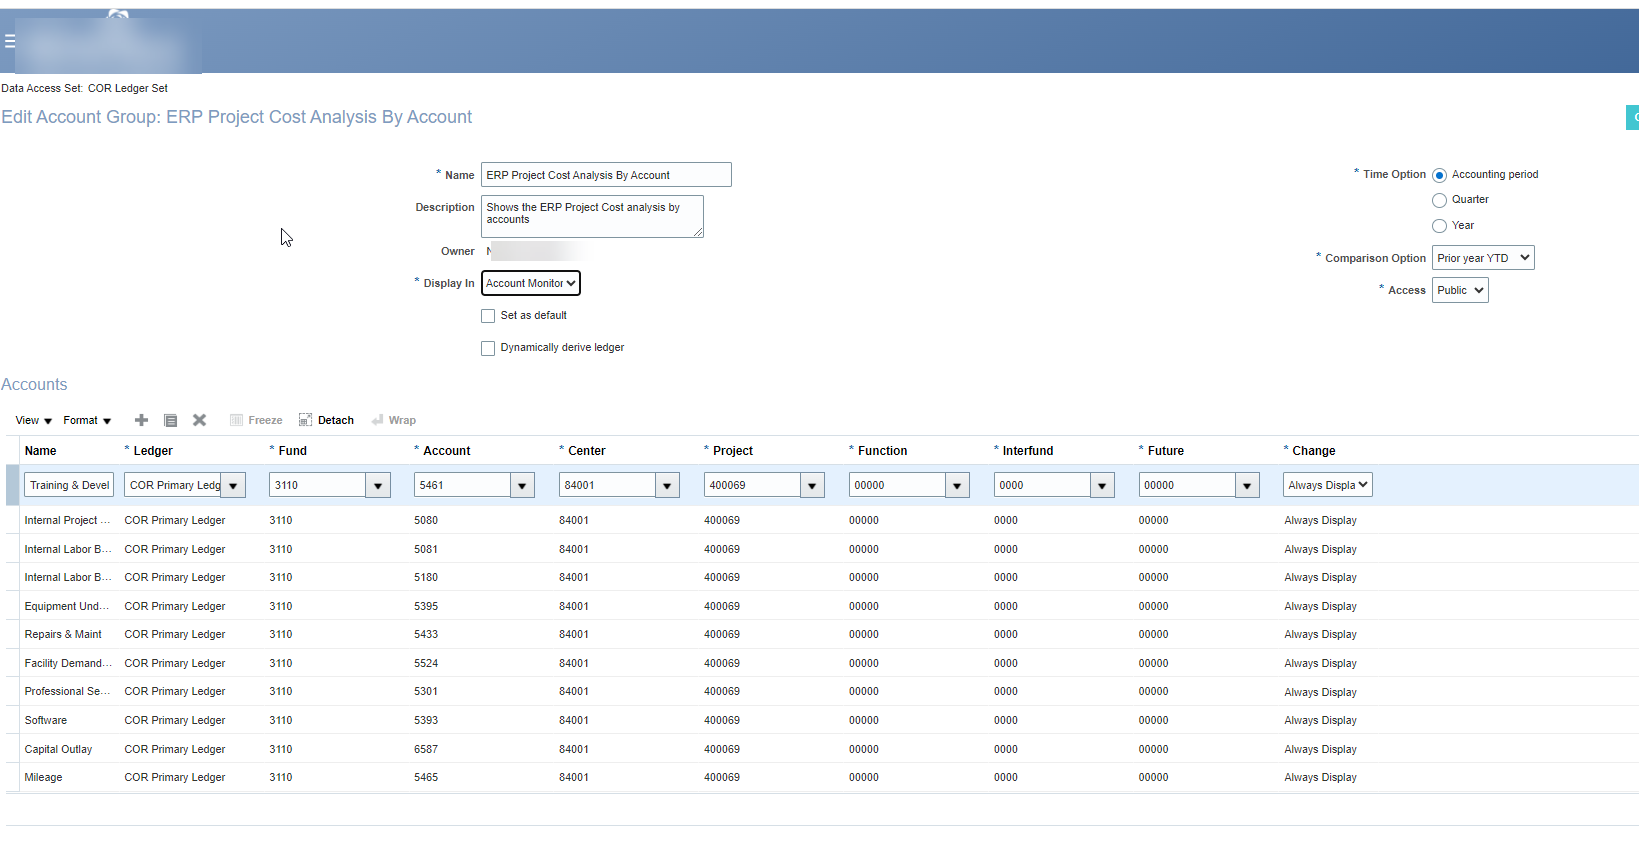The image size is (1639, 852).
Task: Click the duplicate row icon in Accounts toolbar
Action: pos(170,420)
